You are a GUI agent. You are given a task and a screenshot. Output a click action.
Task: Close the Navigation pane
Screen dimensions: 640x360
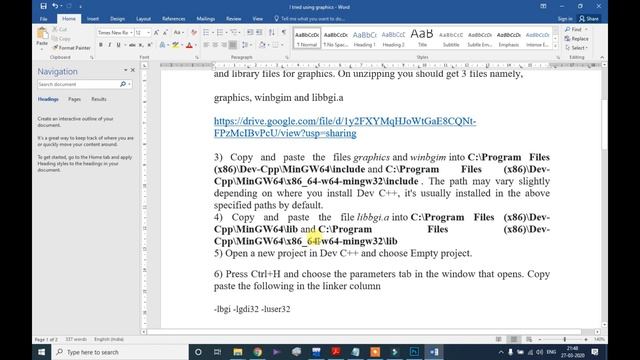pyautogui.click(x=133, y=70)
